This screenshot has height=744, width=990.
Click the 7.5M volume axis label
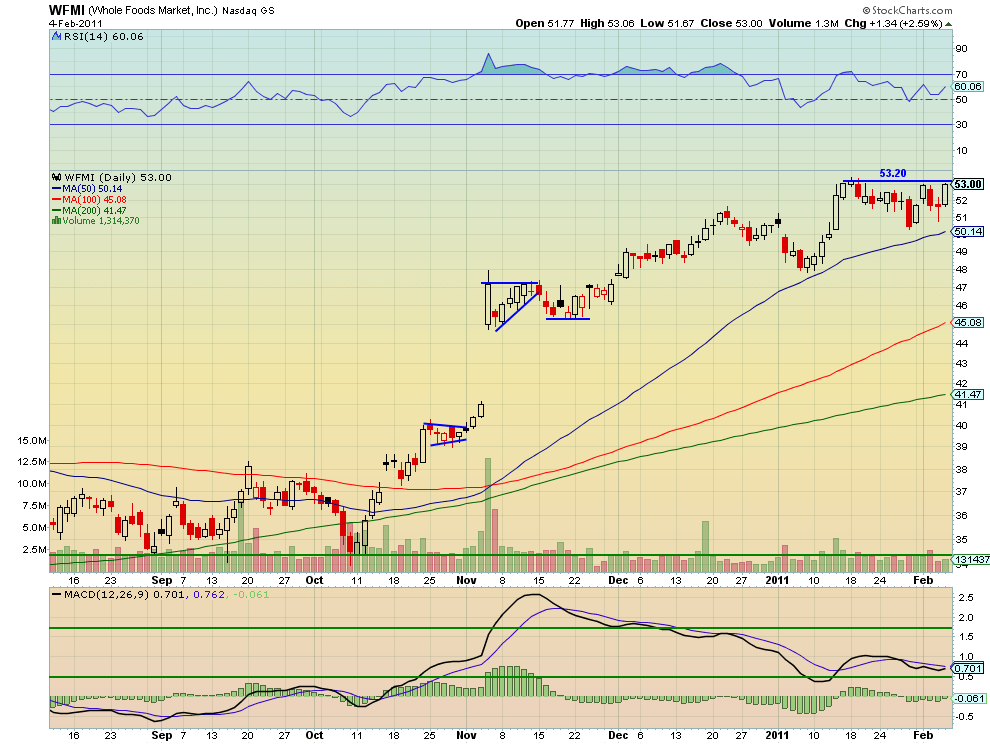35,505
